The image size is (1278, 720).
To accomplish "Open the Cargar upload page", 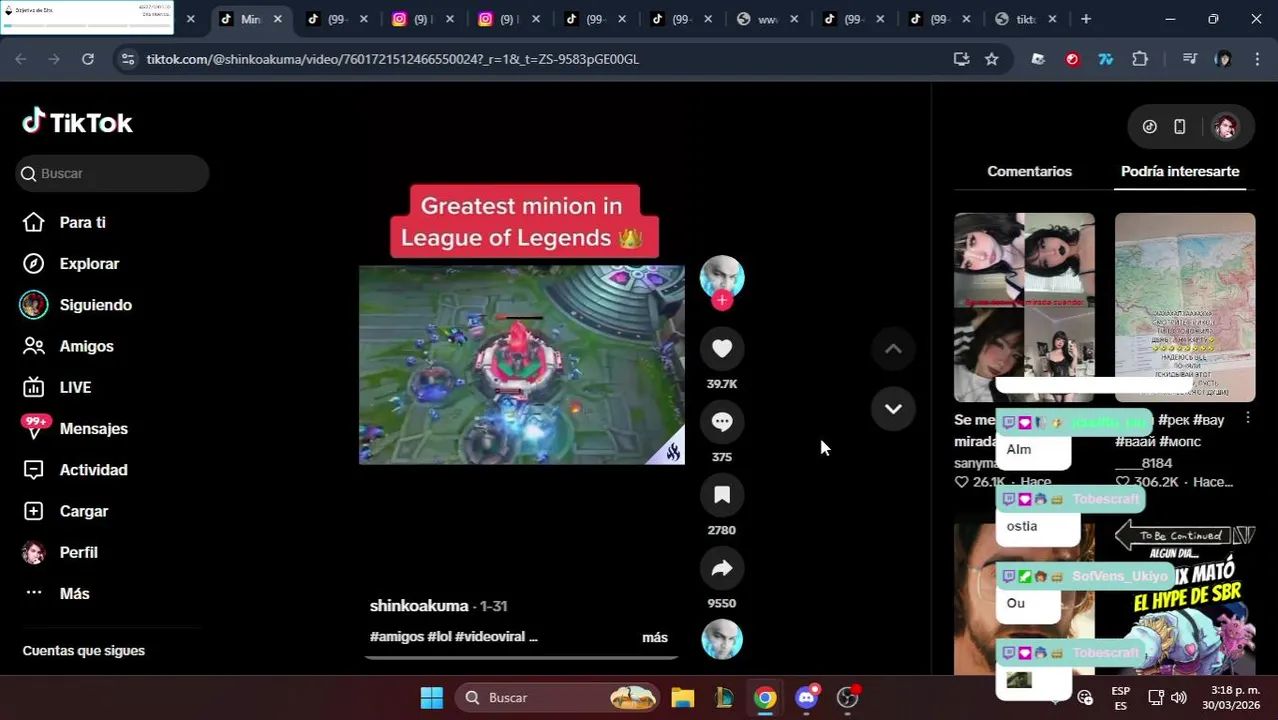I will tap(83, 511).
